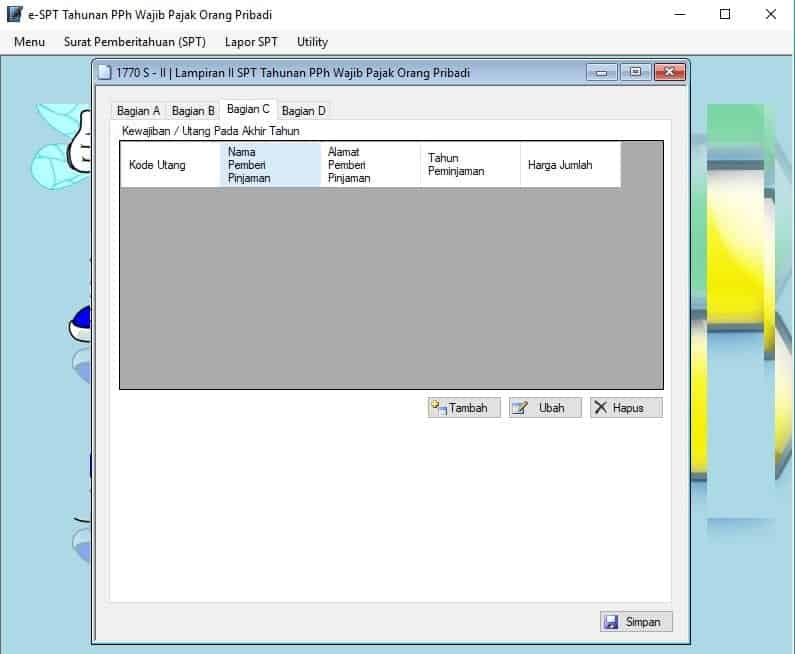This screenshot has height=654, width=795.
Task: Maximize the main e-SPT window
Action: coord(725,14)
